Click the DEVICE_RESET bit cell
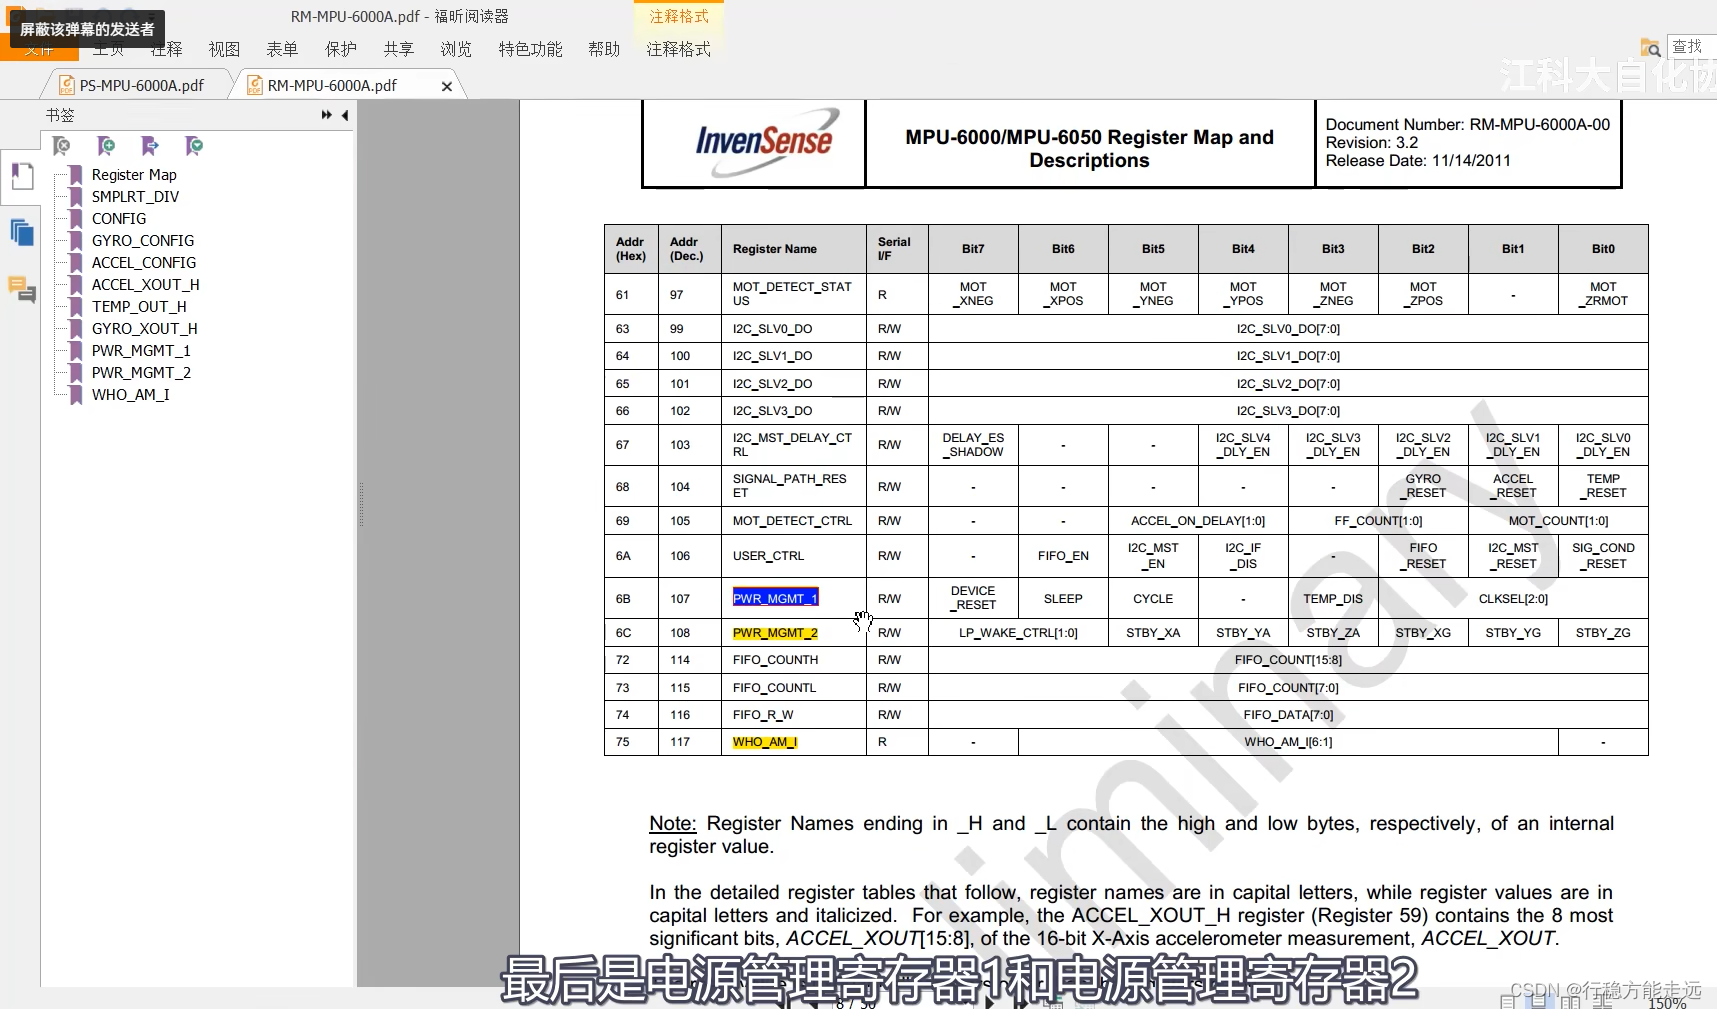 [x=973, y=598]
